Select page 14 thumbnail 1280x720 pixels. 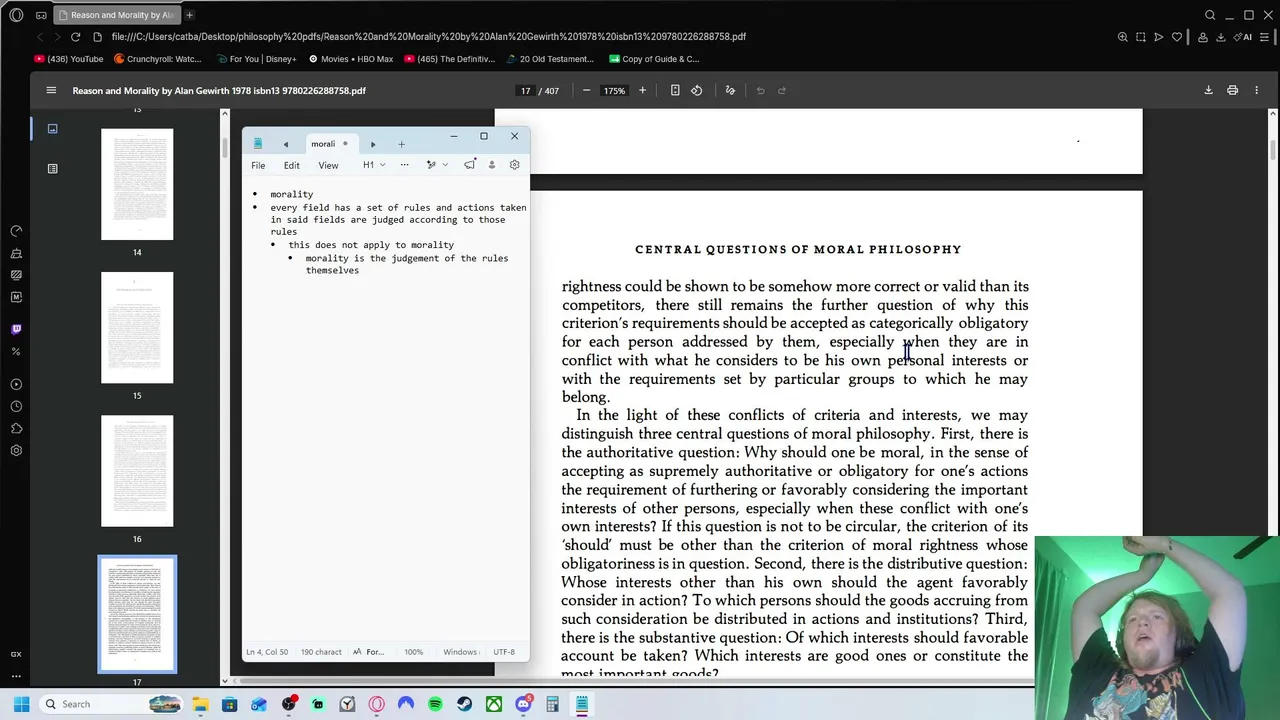point(137,184)
